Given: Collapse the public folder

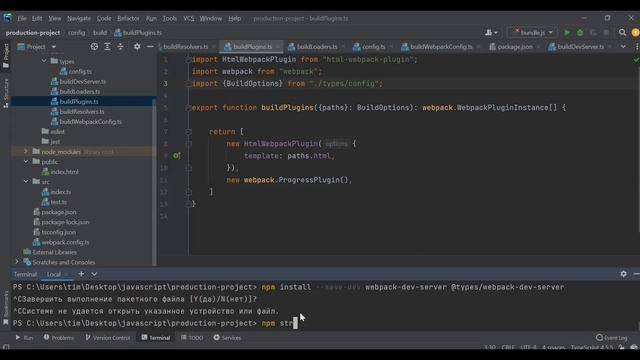Looking at the screenshot, I should (26, 162).
